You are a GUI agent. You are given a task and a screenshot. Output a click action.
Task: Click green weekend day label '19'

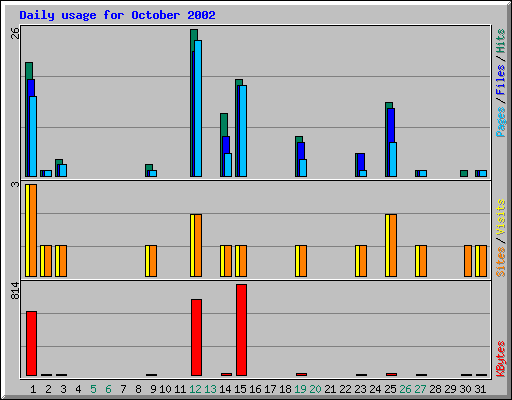(x=300, y=389)
